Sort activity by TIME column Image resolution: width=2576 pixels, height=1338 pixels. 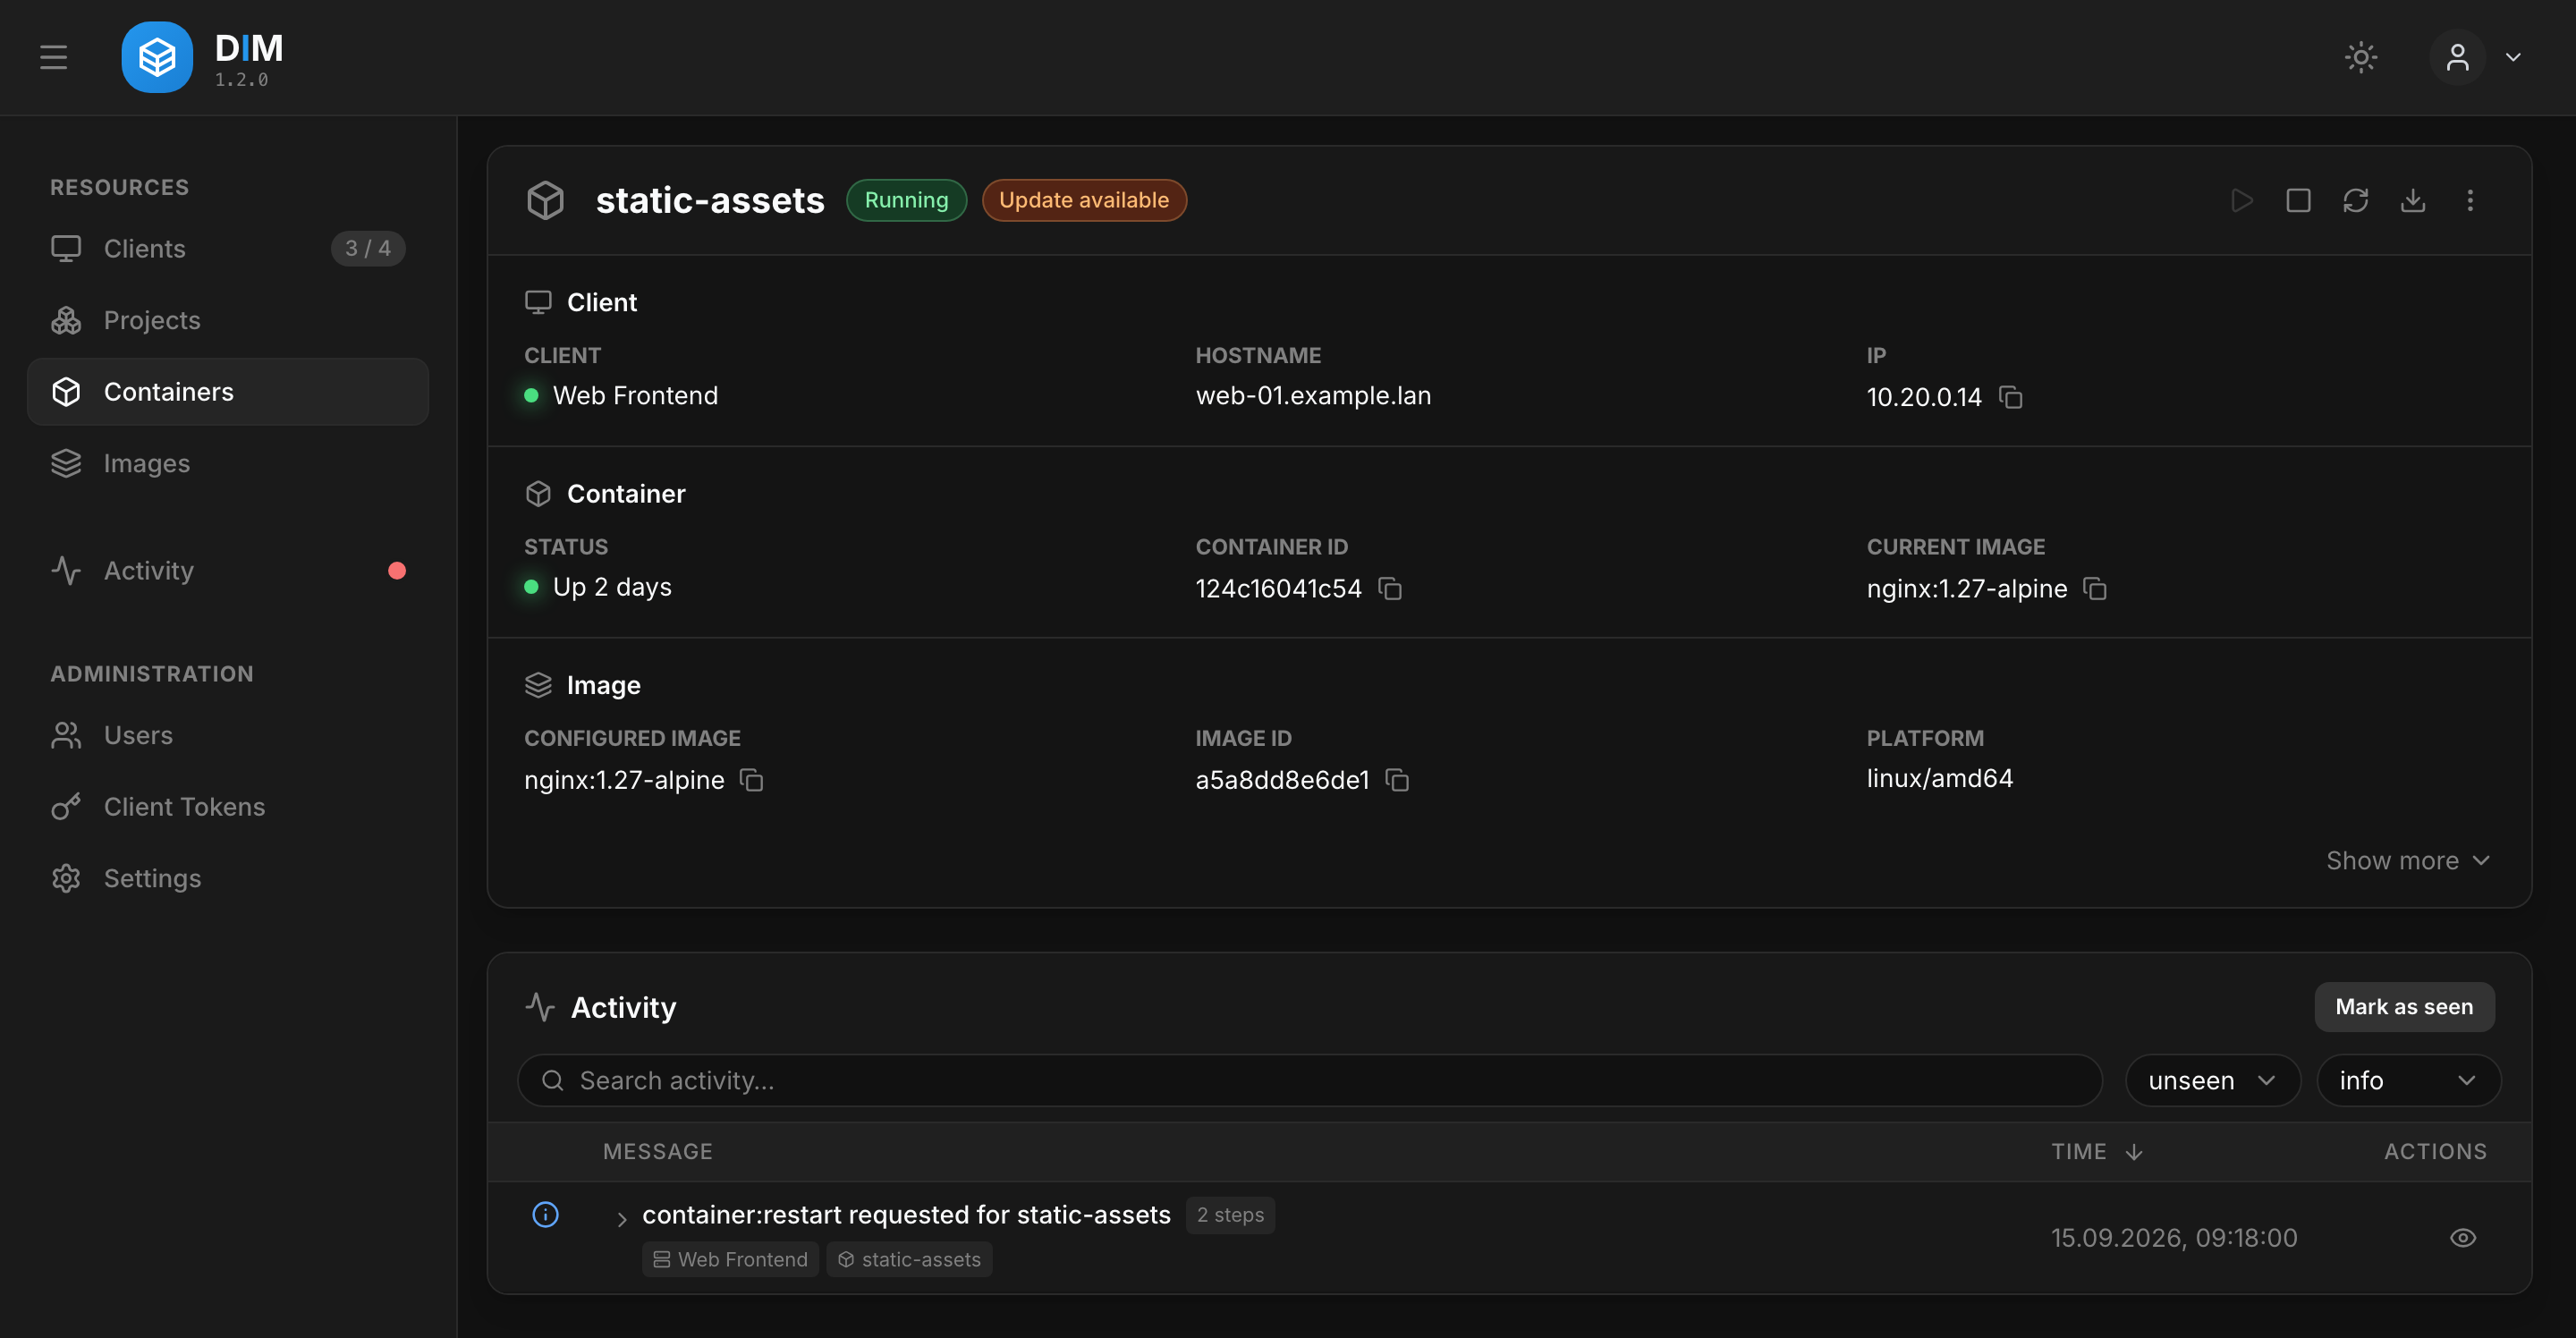[2097, 1151]
